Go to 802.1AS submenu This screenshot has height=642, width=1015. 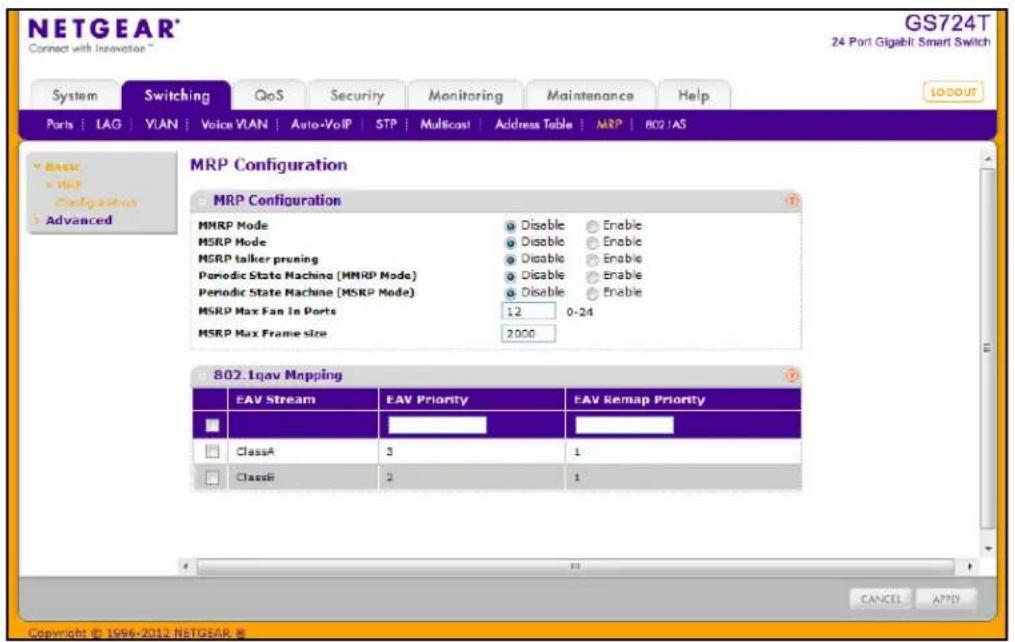[x=665, y=124]
